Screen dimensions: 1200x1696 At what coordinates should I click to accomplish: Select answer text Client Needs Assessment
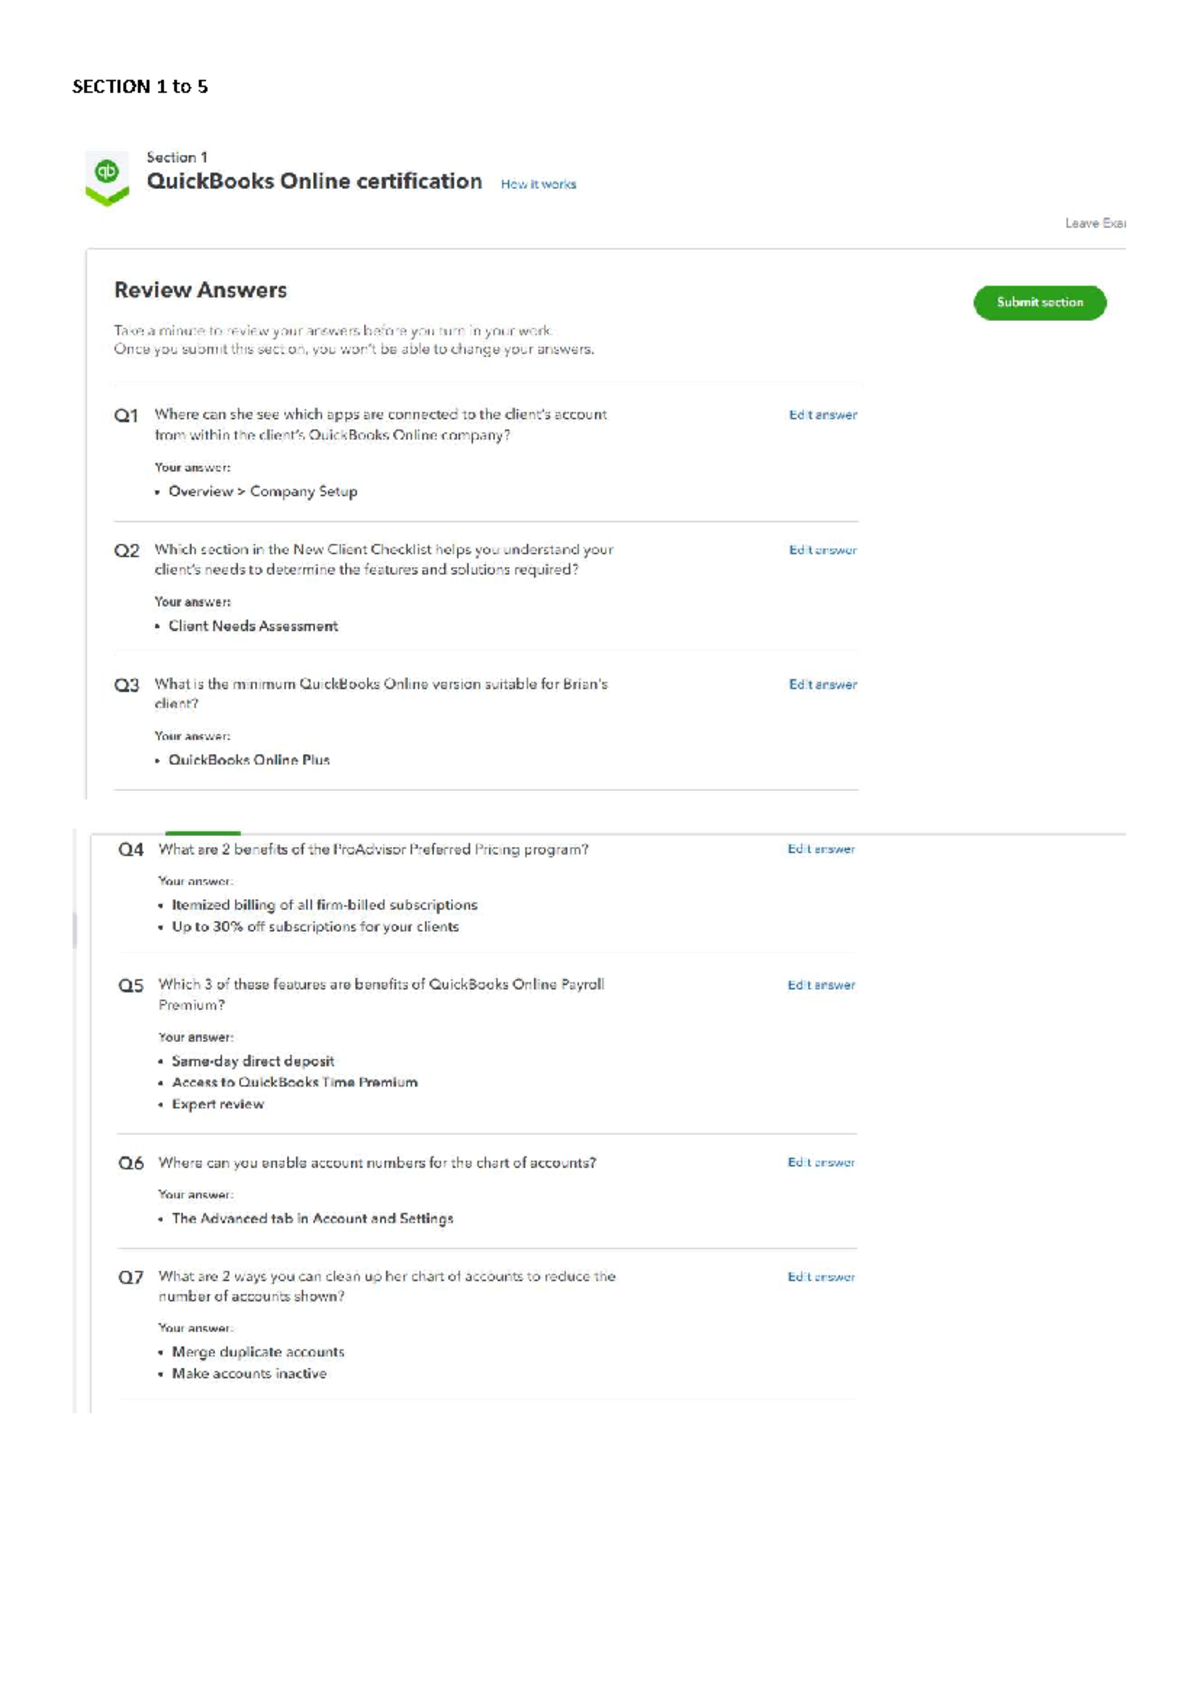point(254,626)
